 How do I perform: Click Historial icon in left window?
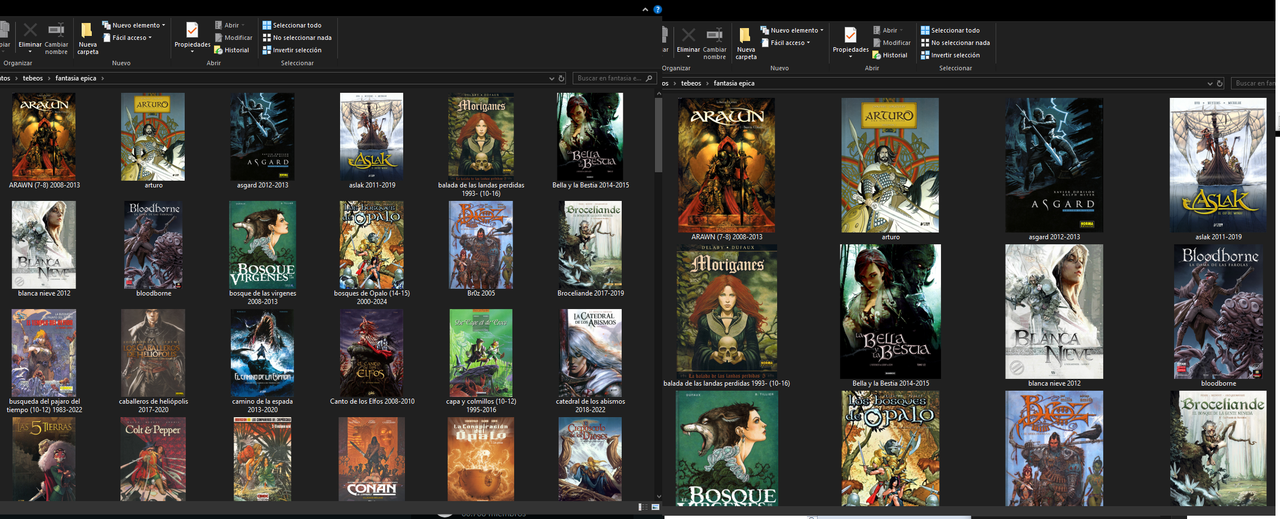[x=219, y=50]
